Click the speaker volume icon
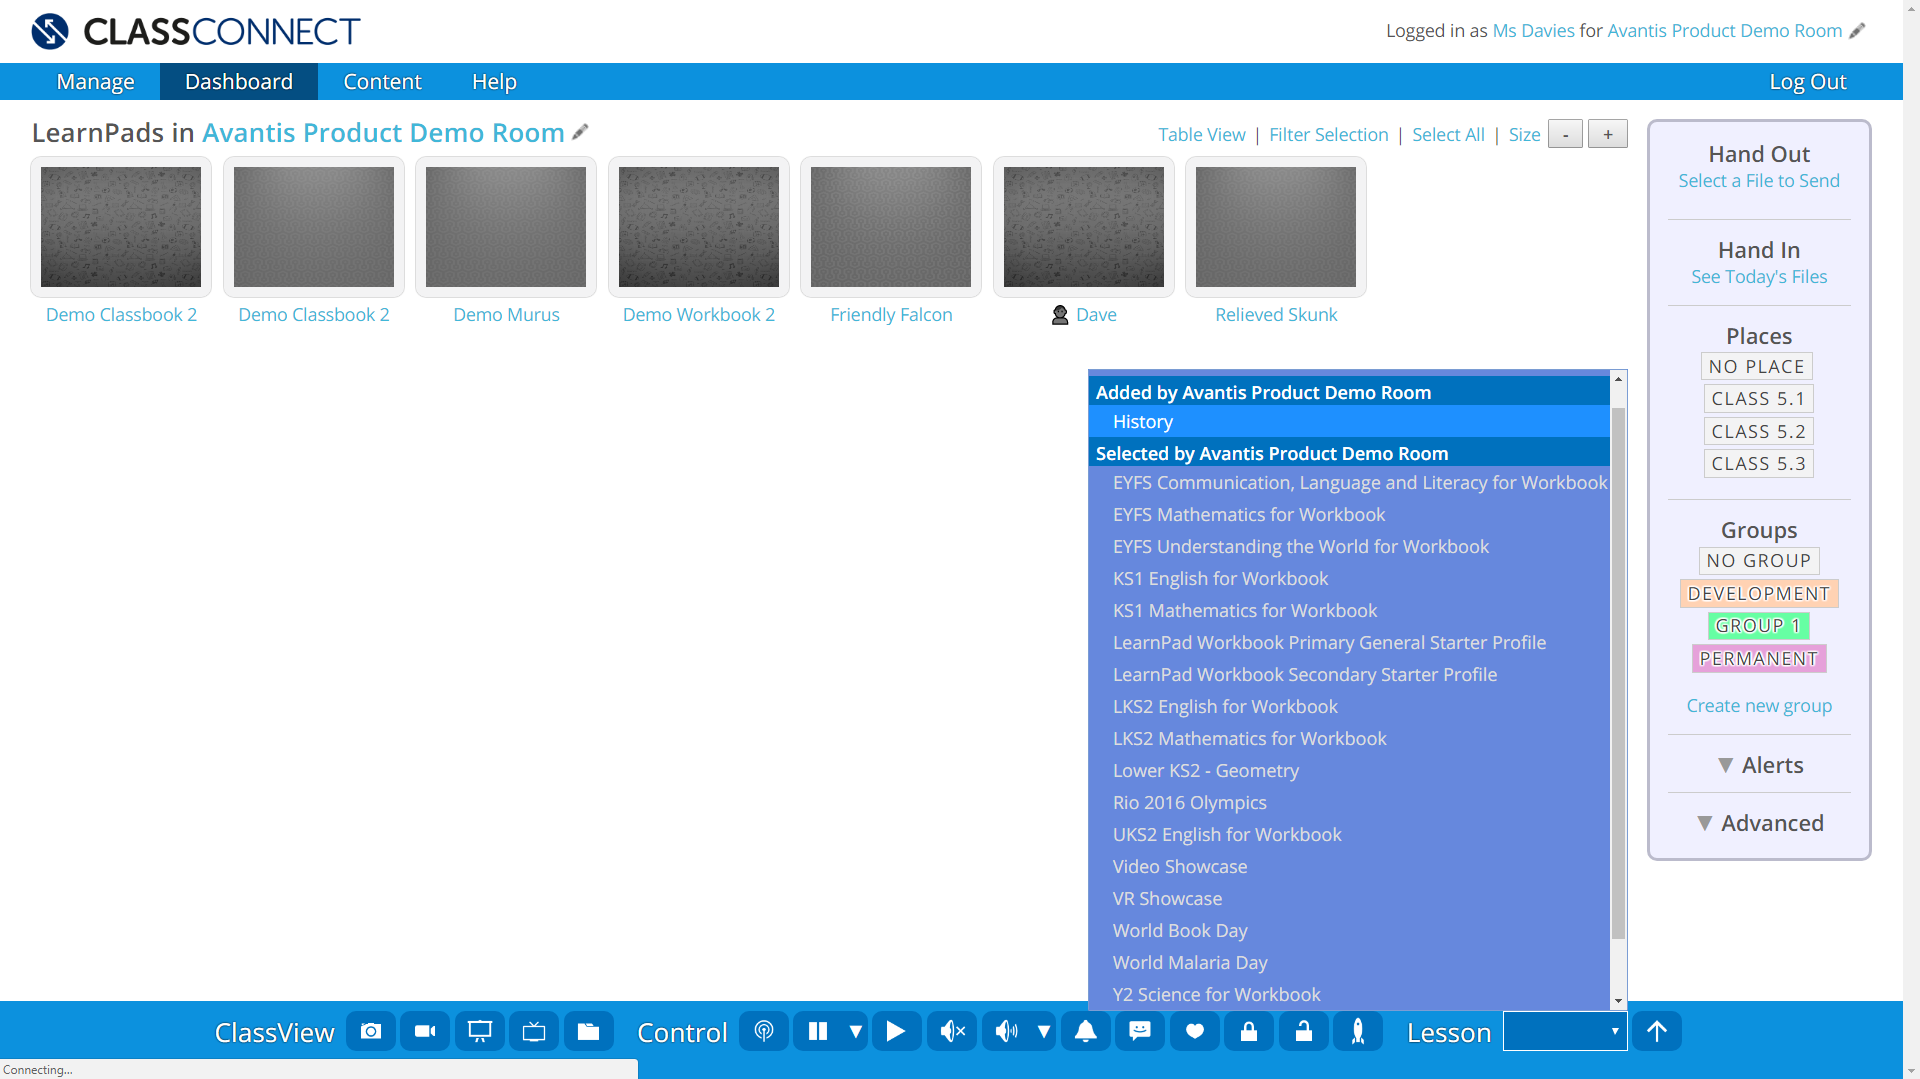 coord(1007,1031)
